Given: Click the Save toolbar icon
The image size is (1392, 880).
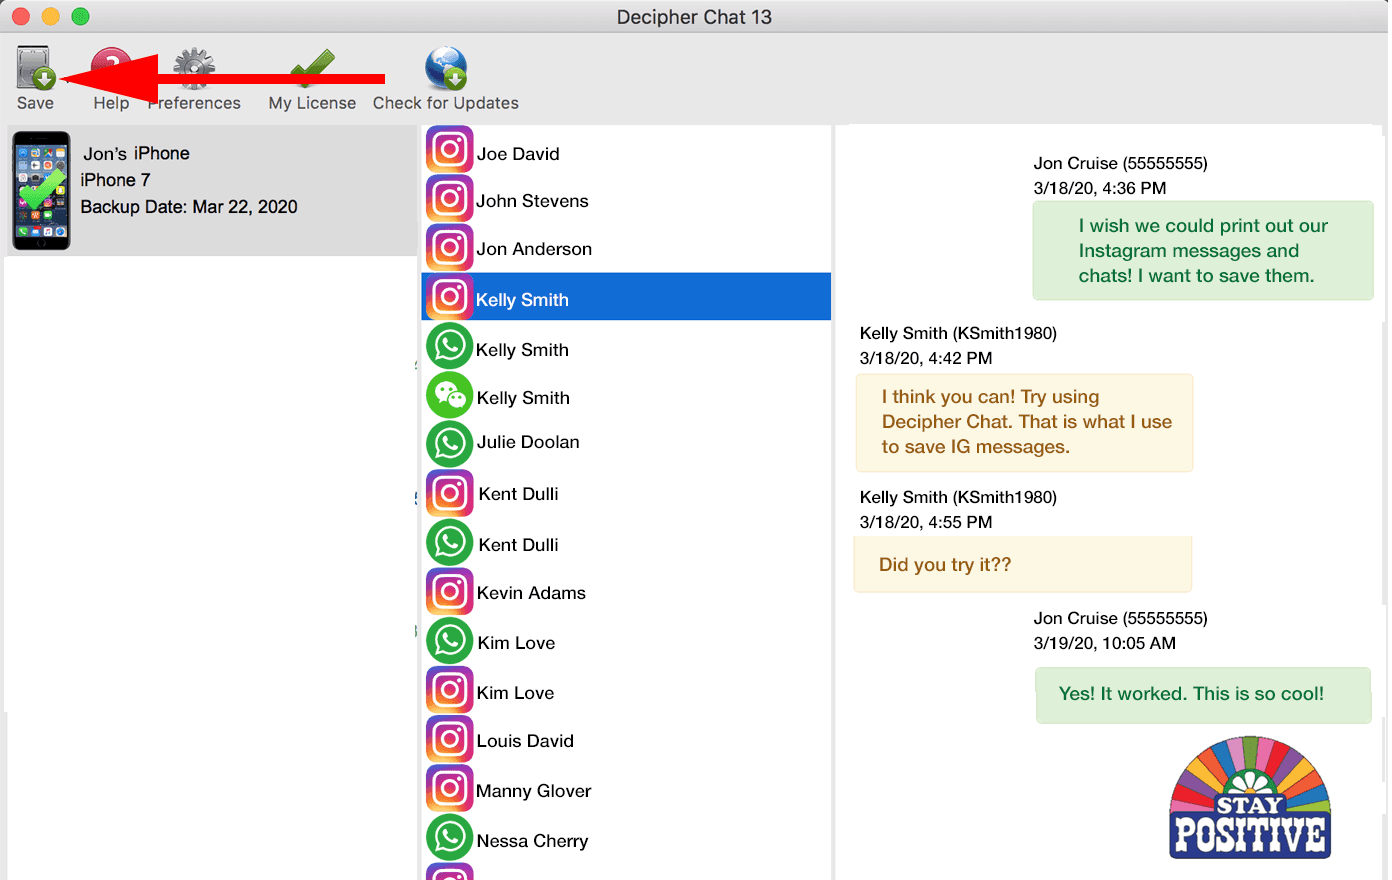Looking at the screenshot, I should (x=34, y=70).
